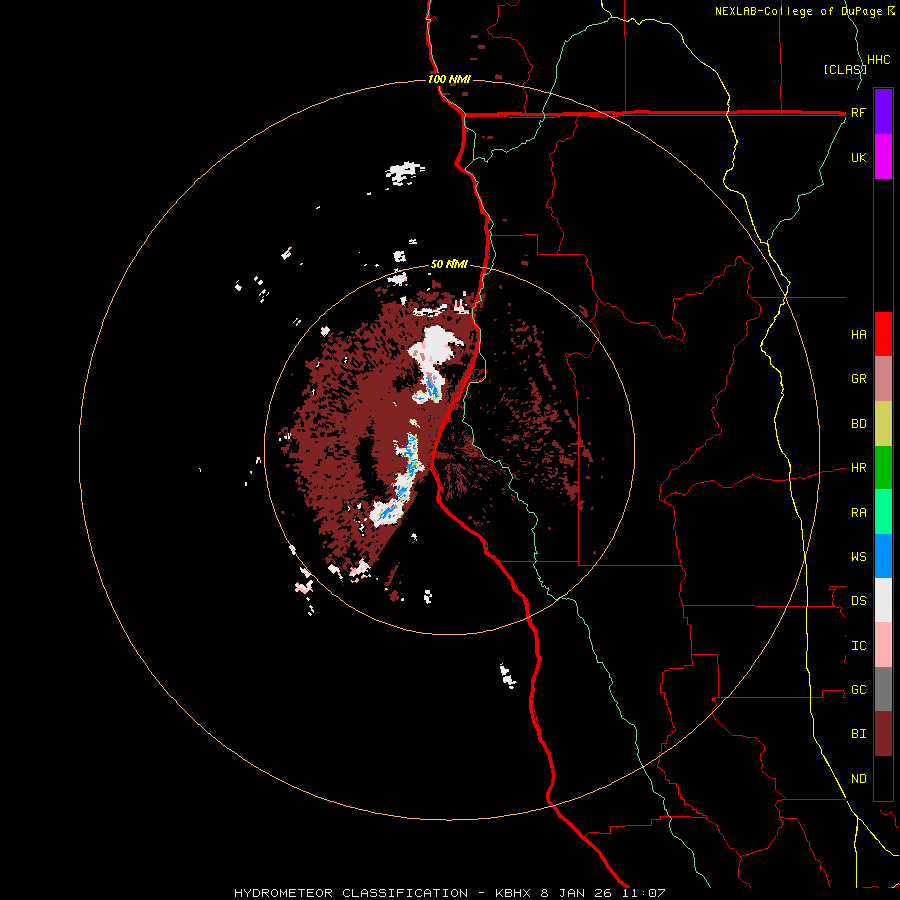Click the HR legend label
This screenshot has width=900, height=900.
[858, 468]
